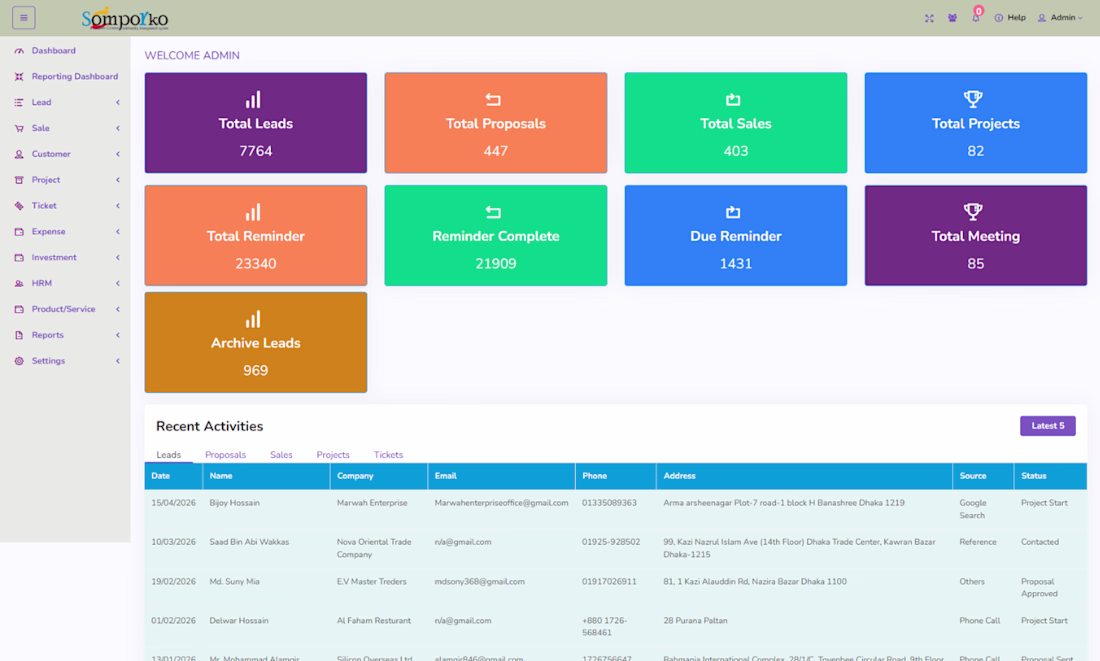Click the Dashboard gauge icon in sidebar
The width and height of the screenshot is (1100, 661).
tap(19, 51)
